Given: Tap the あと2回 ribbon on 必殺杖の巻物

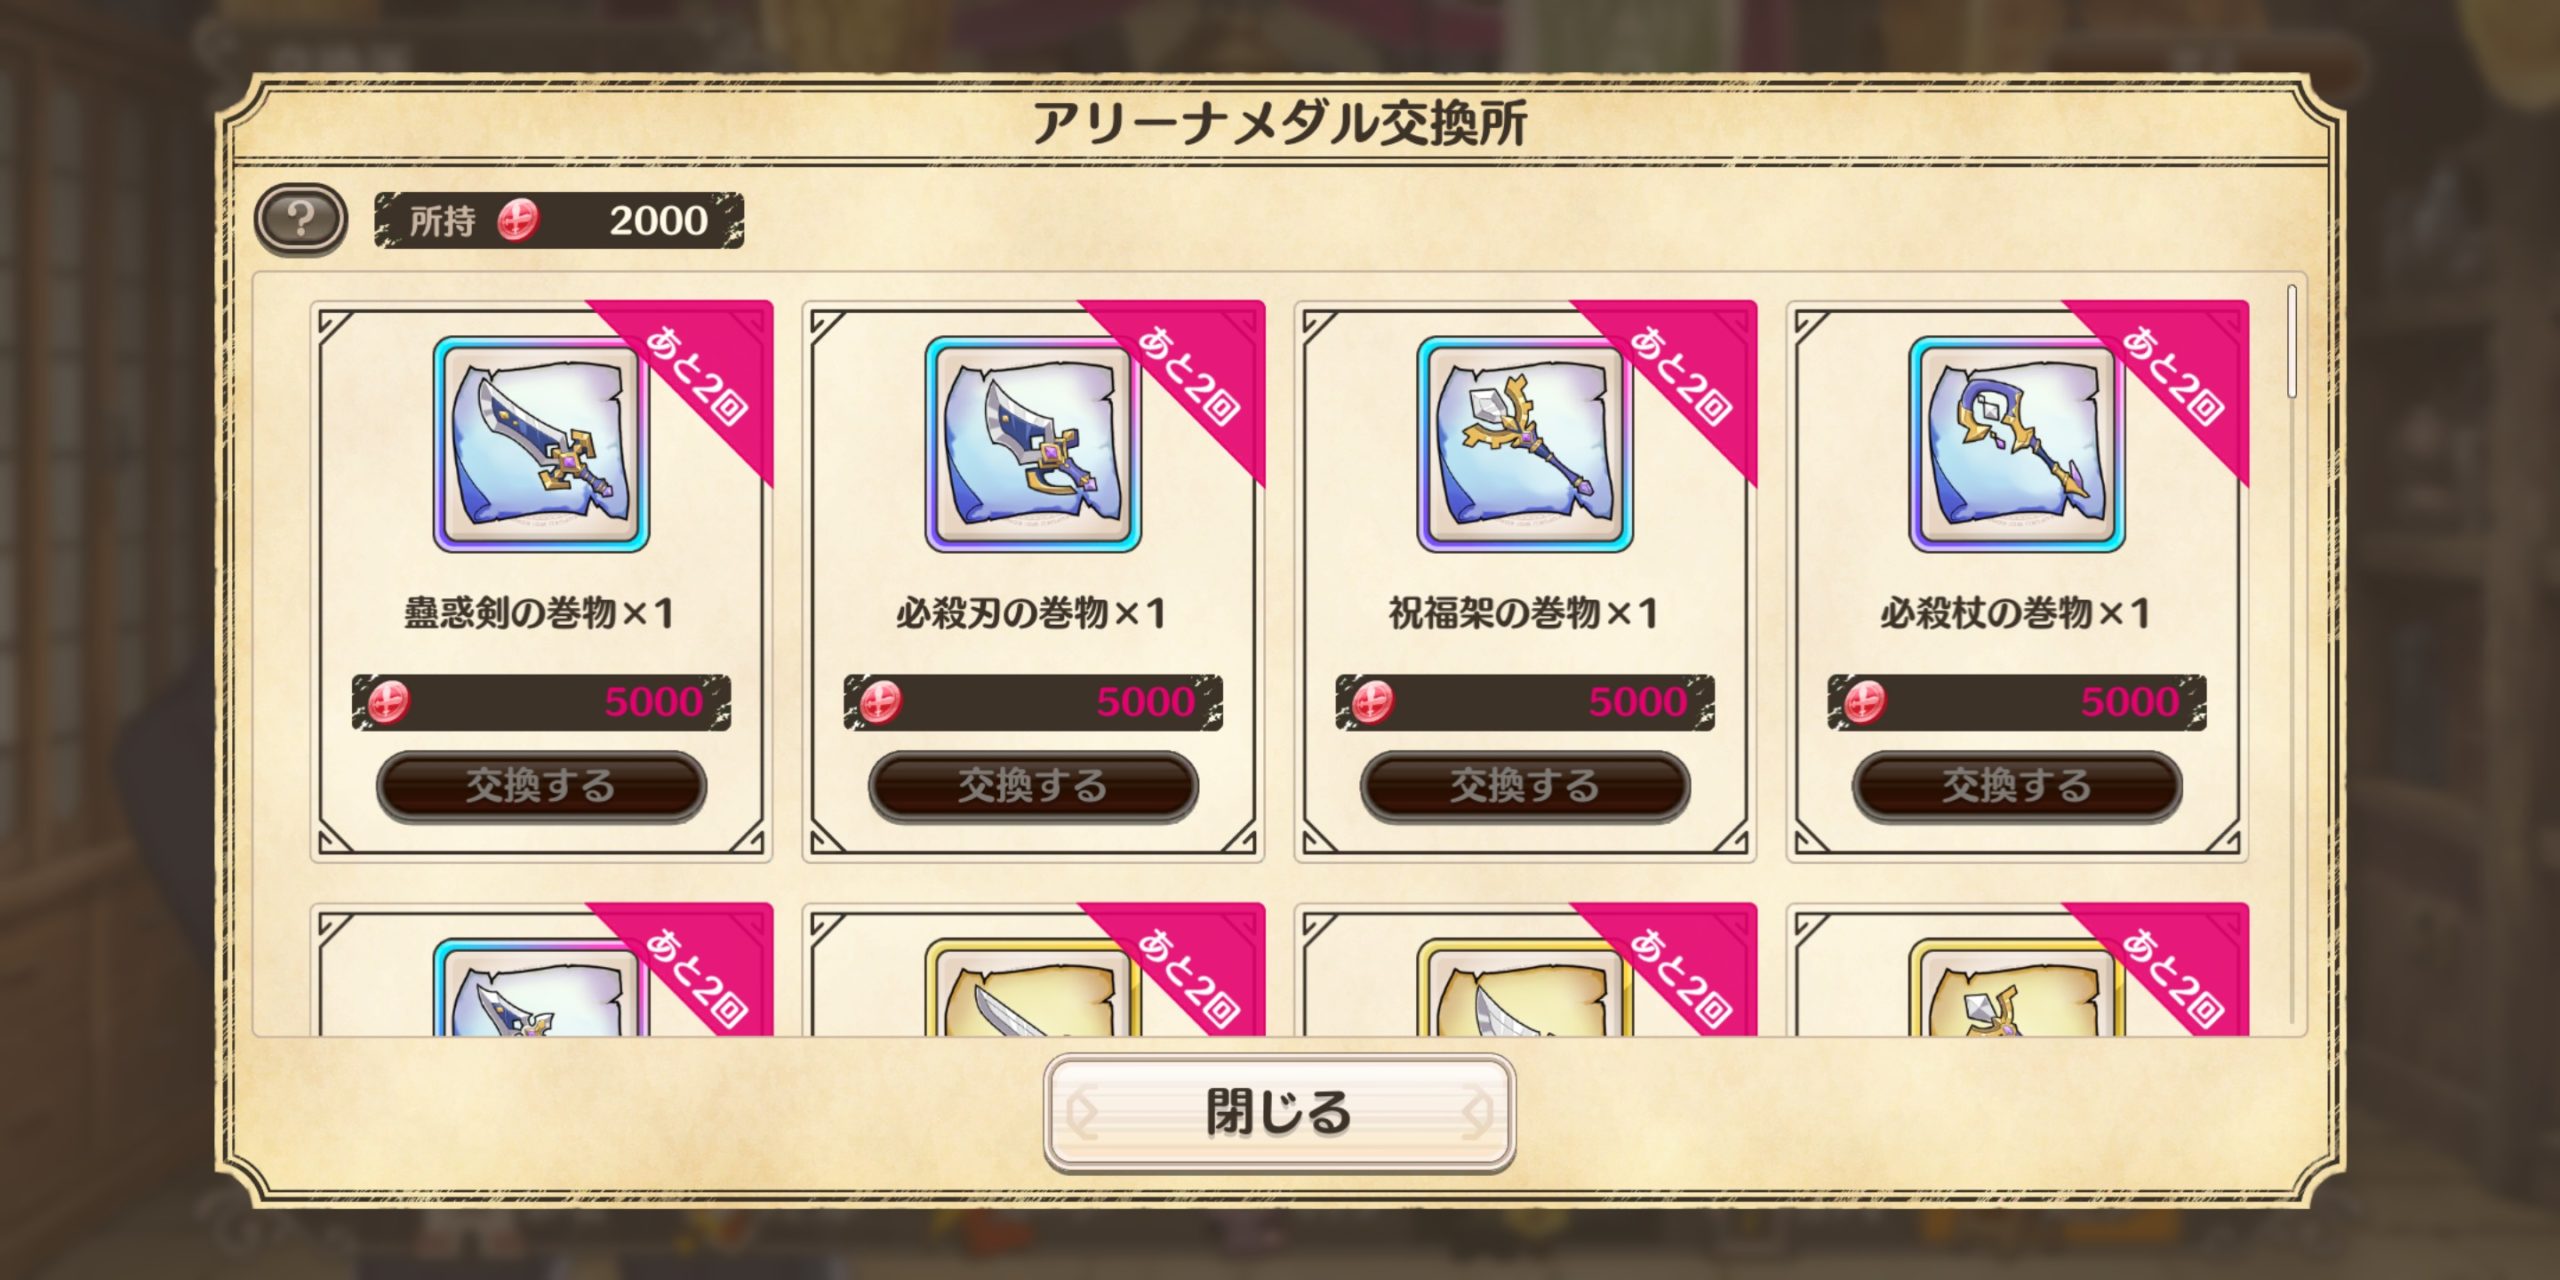Looking at the screenshot, I should 2172,377.
